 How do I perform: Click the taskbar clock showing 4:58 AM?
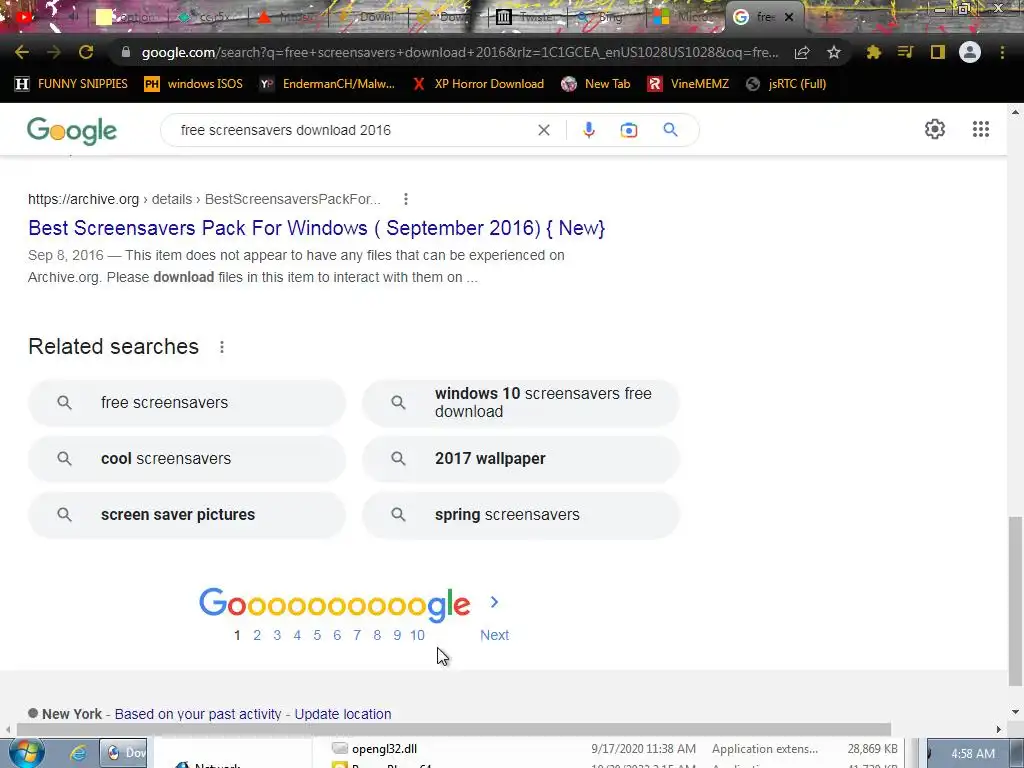(x=972, y=754)
